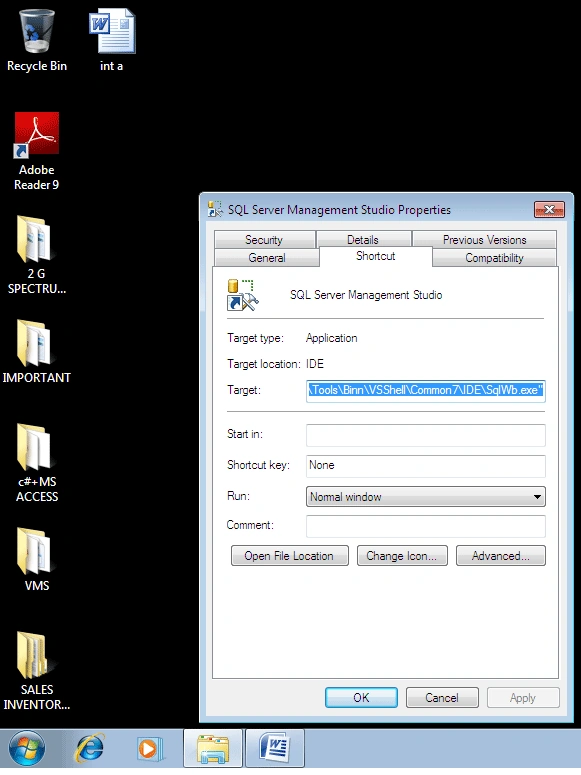
Task: Click the Change Icon... button
Action: 402,556
